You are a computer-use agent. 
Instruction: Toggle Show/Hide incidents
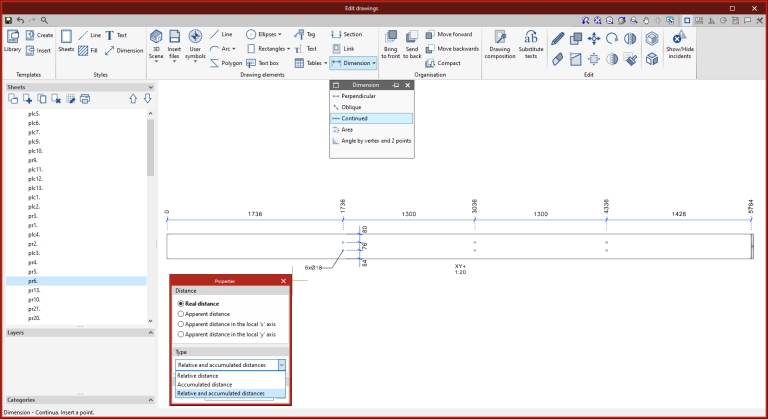point(679,44)
